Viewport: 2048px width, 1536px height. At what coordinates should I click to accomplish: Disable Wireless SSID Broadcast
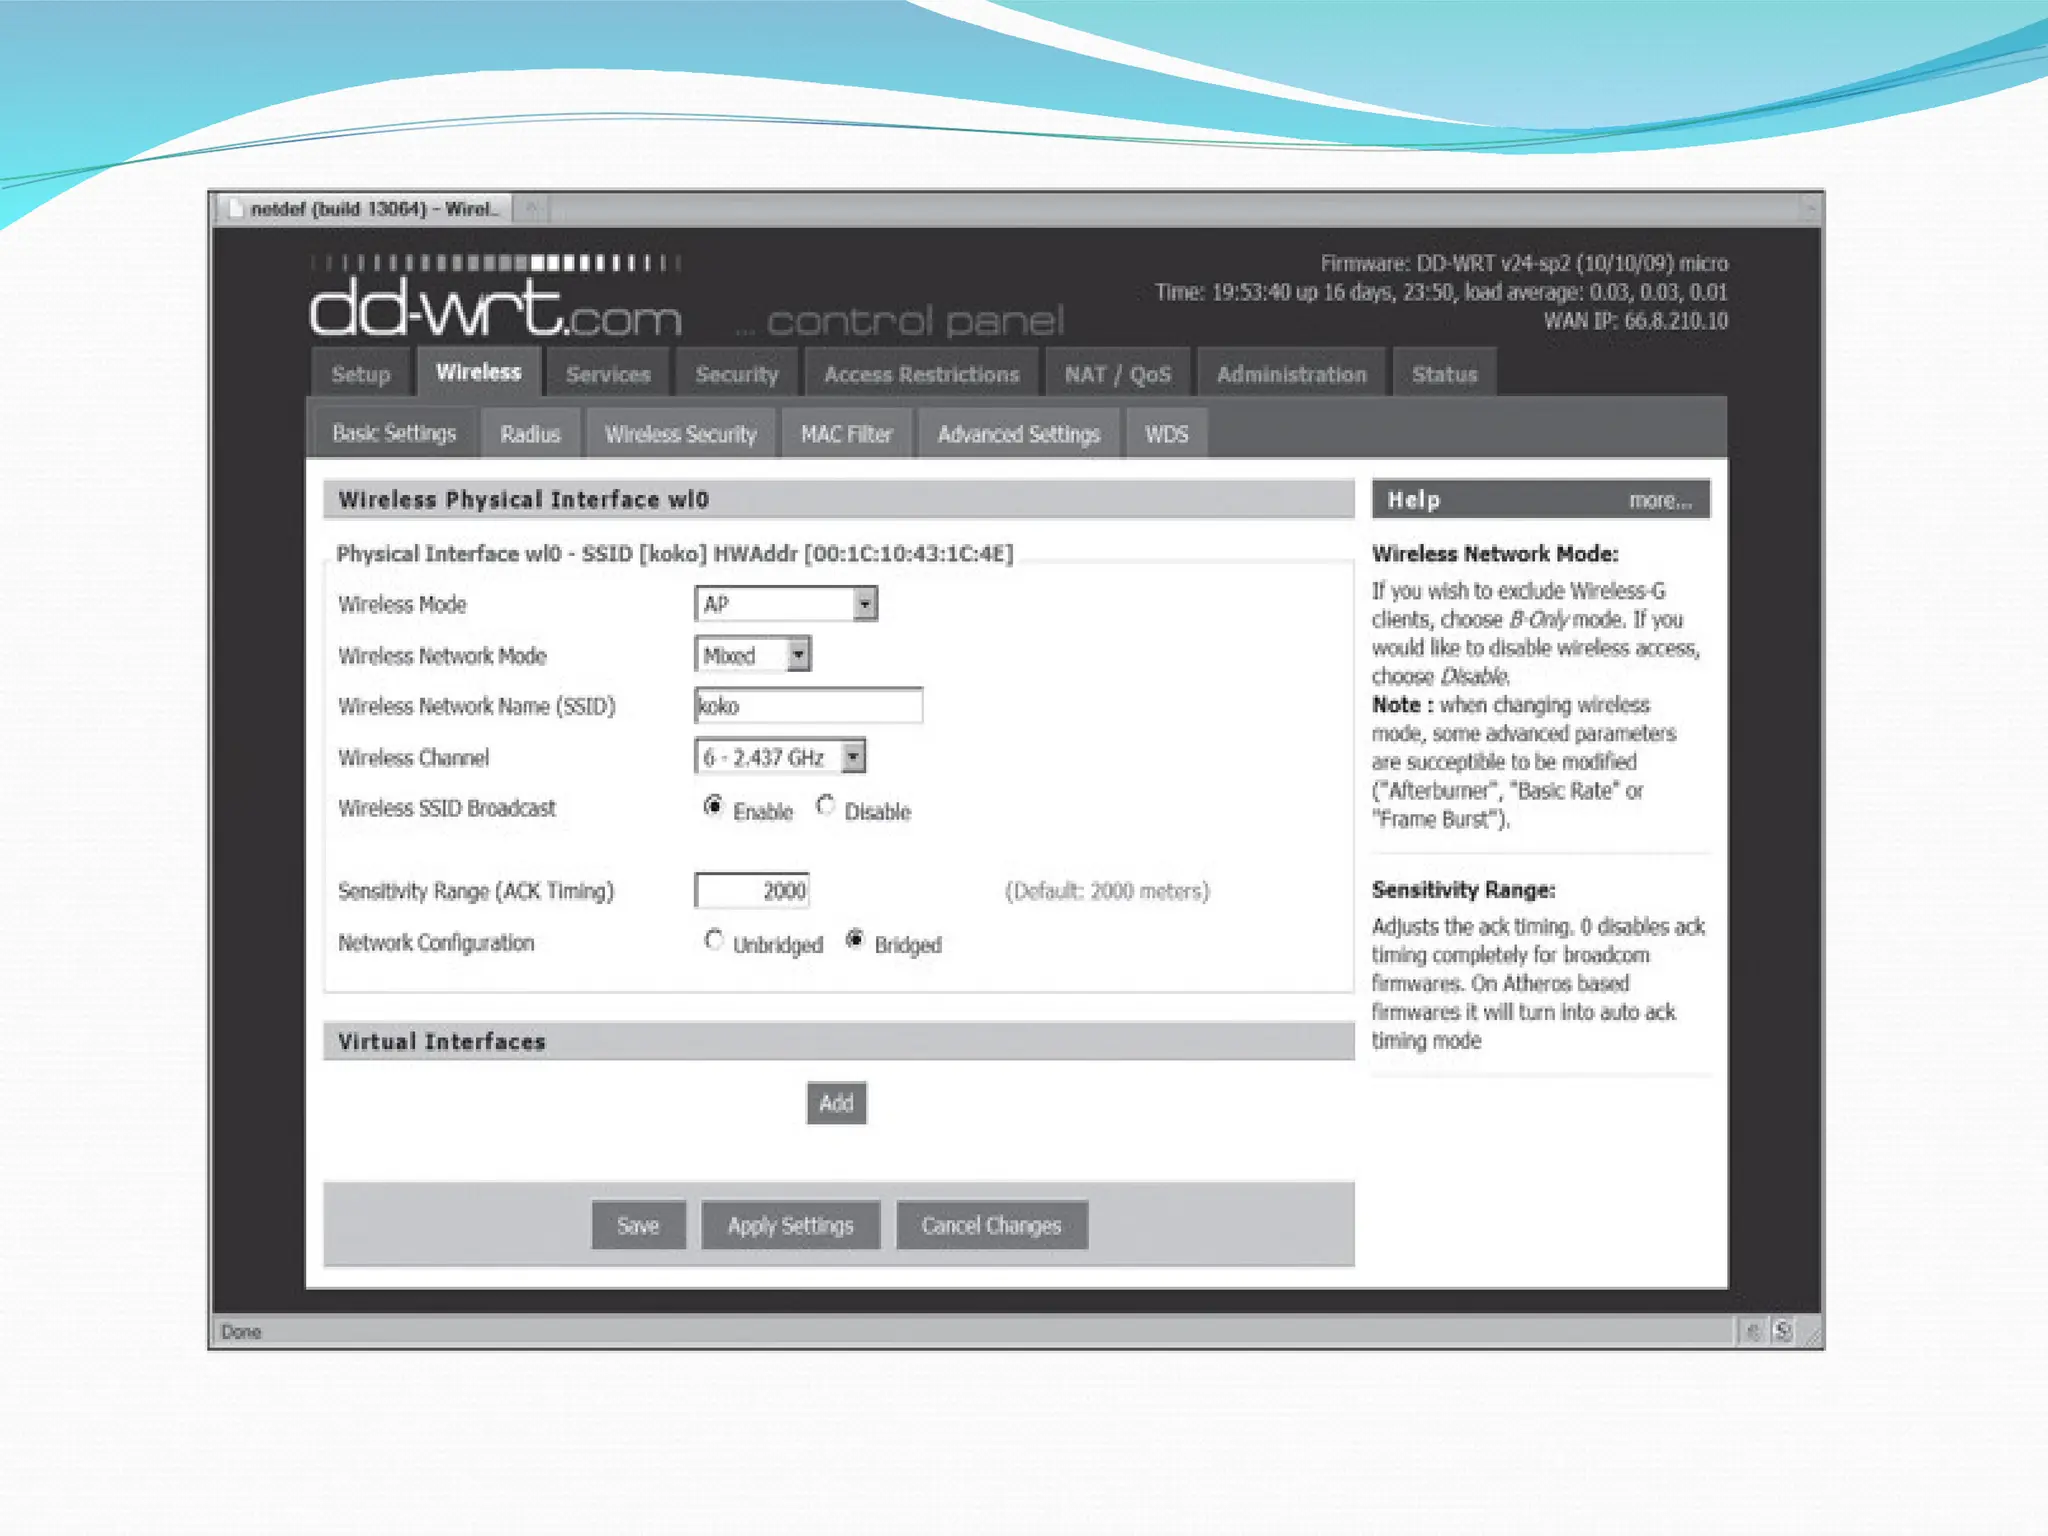[x=825, y=805]
